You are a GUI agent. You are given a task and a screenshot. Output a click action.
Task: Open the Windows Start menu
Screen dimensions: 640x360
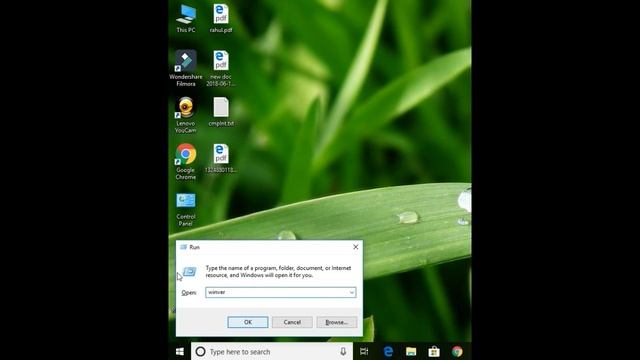pos(180,351)
